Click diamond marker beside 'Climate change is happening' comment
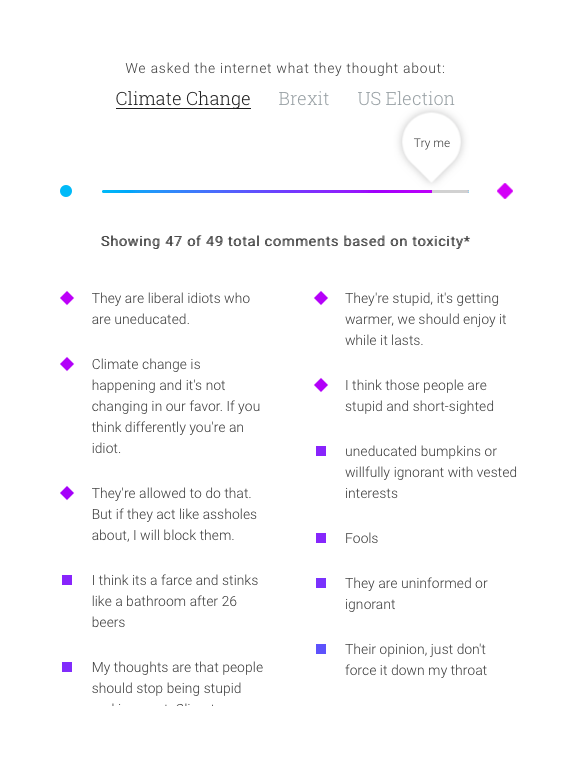This screenshot has height=767, width=570. pos(67,364)
